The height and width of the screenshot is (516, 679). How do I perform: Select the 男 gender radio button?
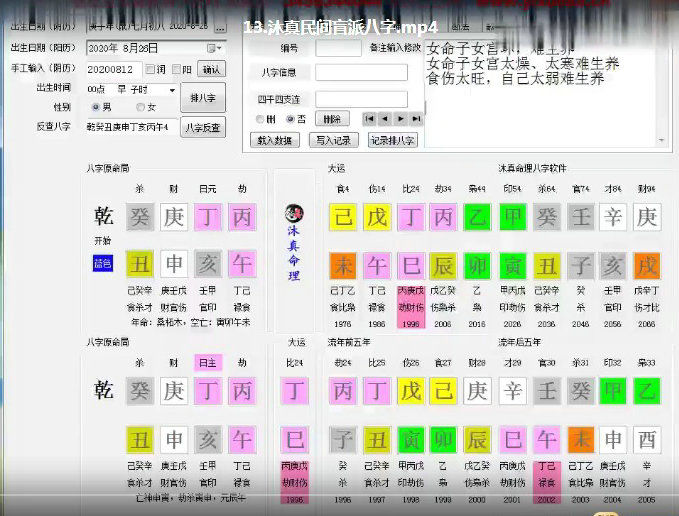96,107
